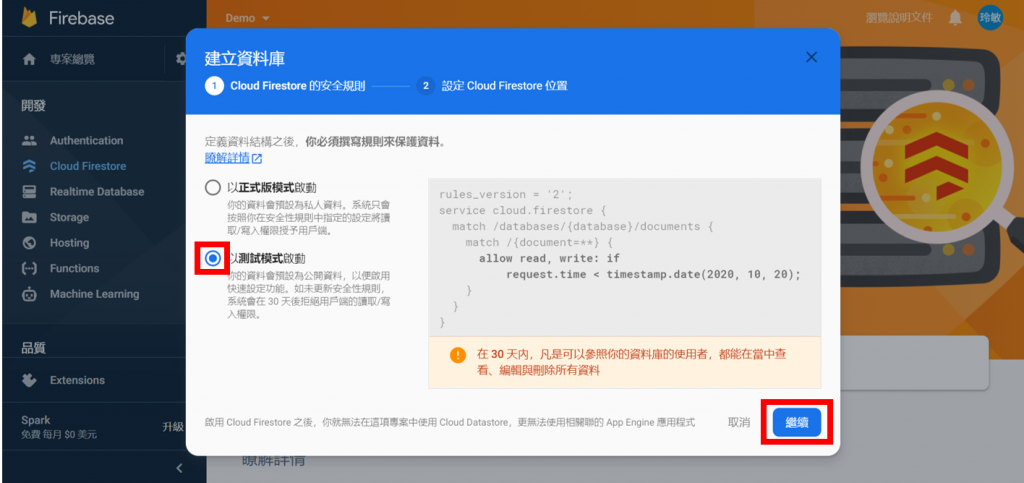Click the 品質 section heading
The image size is (1024, 483).
(x=33, y=348)
